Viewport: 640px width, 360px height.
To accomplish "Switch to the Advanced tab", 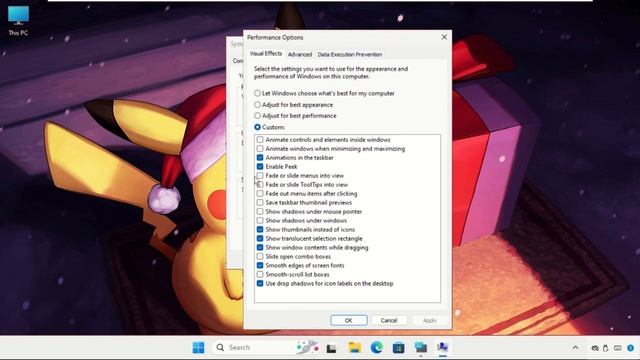I will point(300,54).
